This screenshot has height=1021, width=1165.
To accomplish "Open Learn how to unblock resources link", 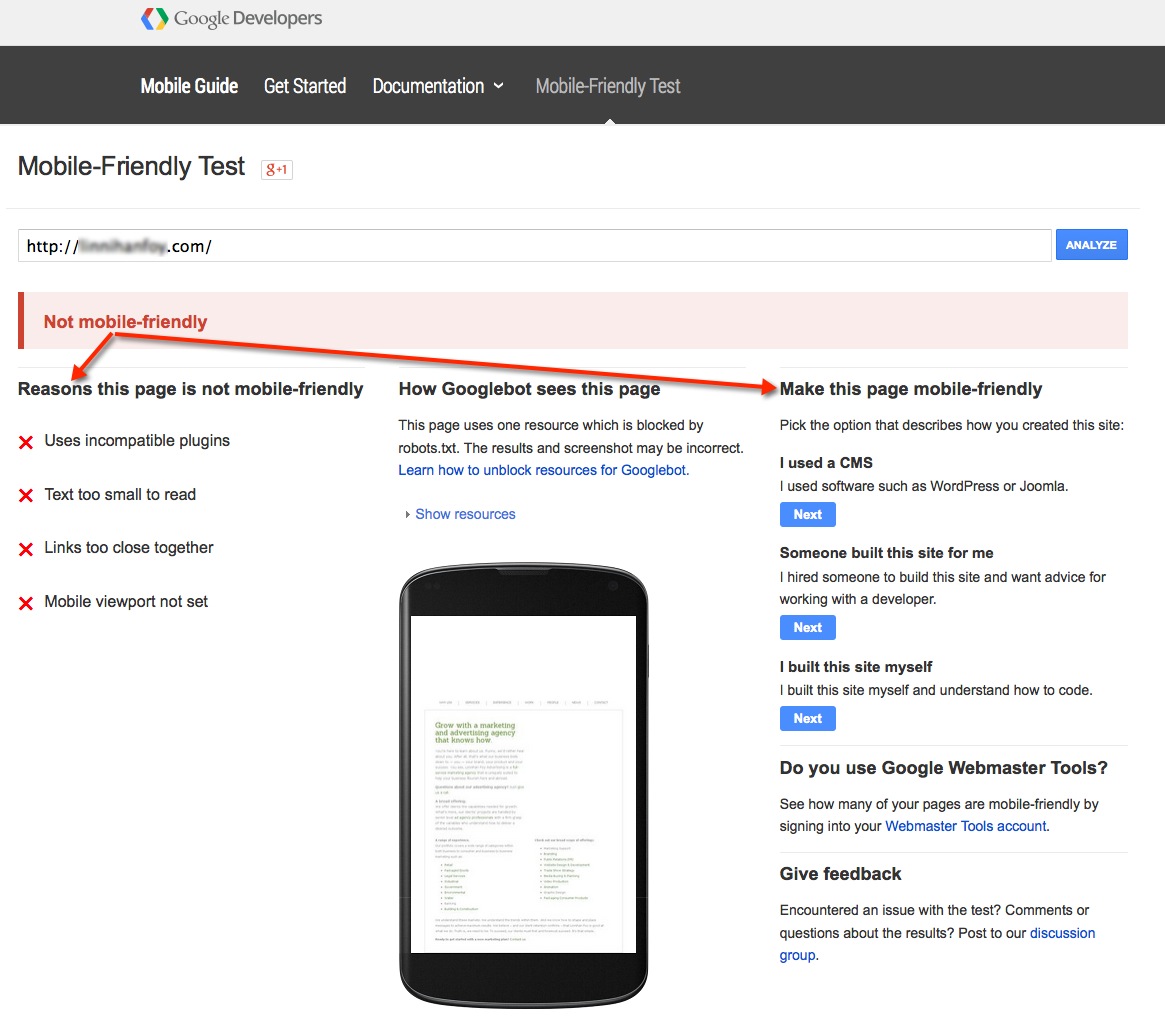I will 544,470.
